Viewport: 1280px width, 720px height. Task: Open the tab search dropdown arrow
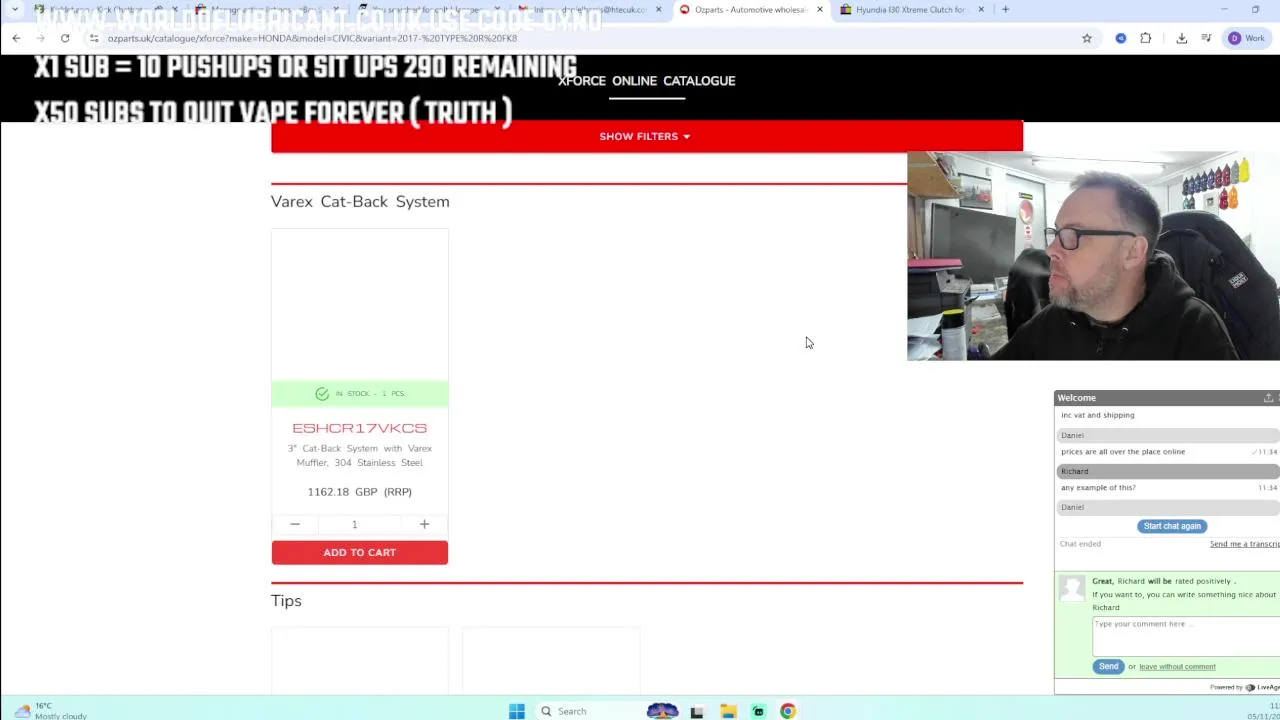[x=15, y=10]
